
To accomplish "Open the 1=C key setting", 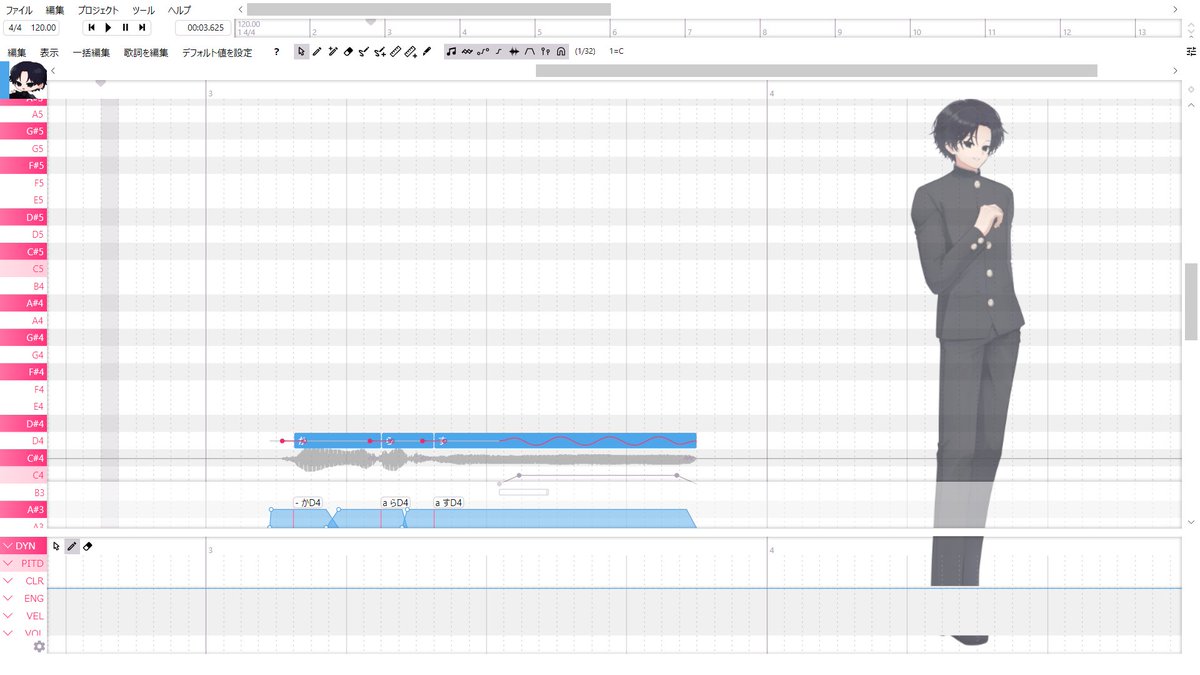I will 616,51.
